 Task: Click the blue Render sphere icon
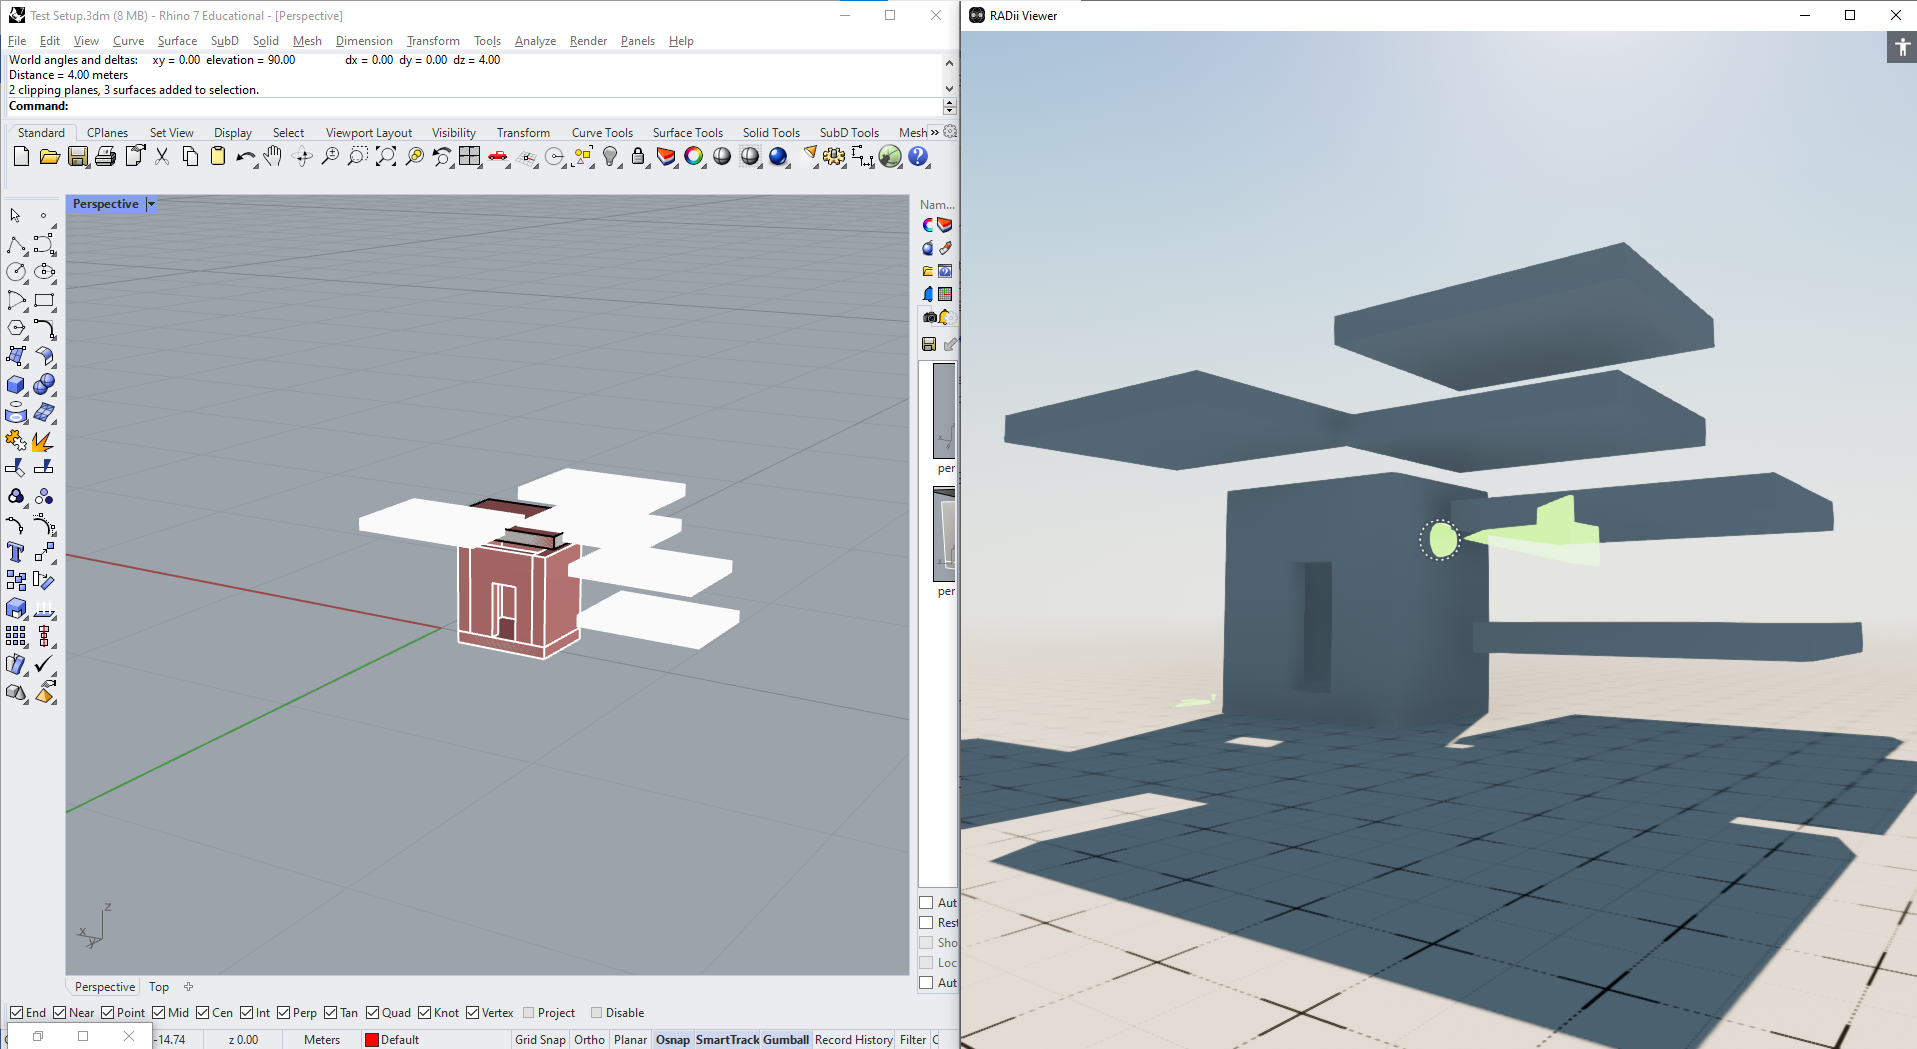pos(778,156)
